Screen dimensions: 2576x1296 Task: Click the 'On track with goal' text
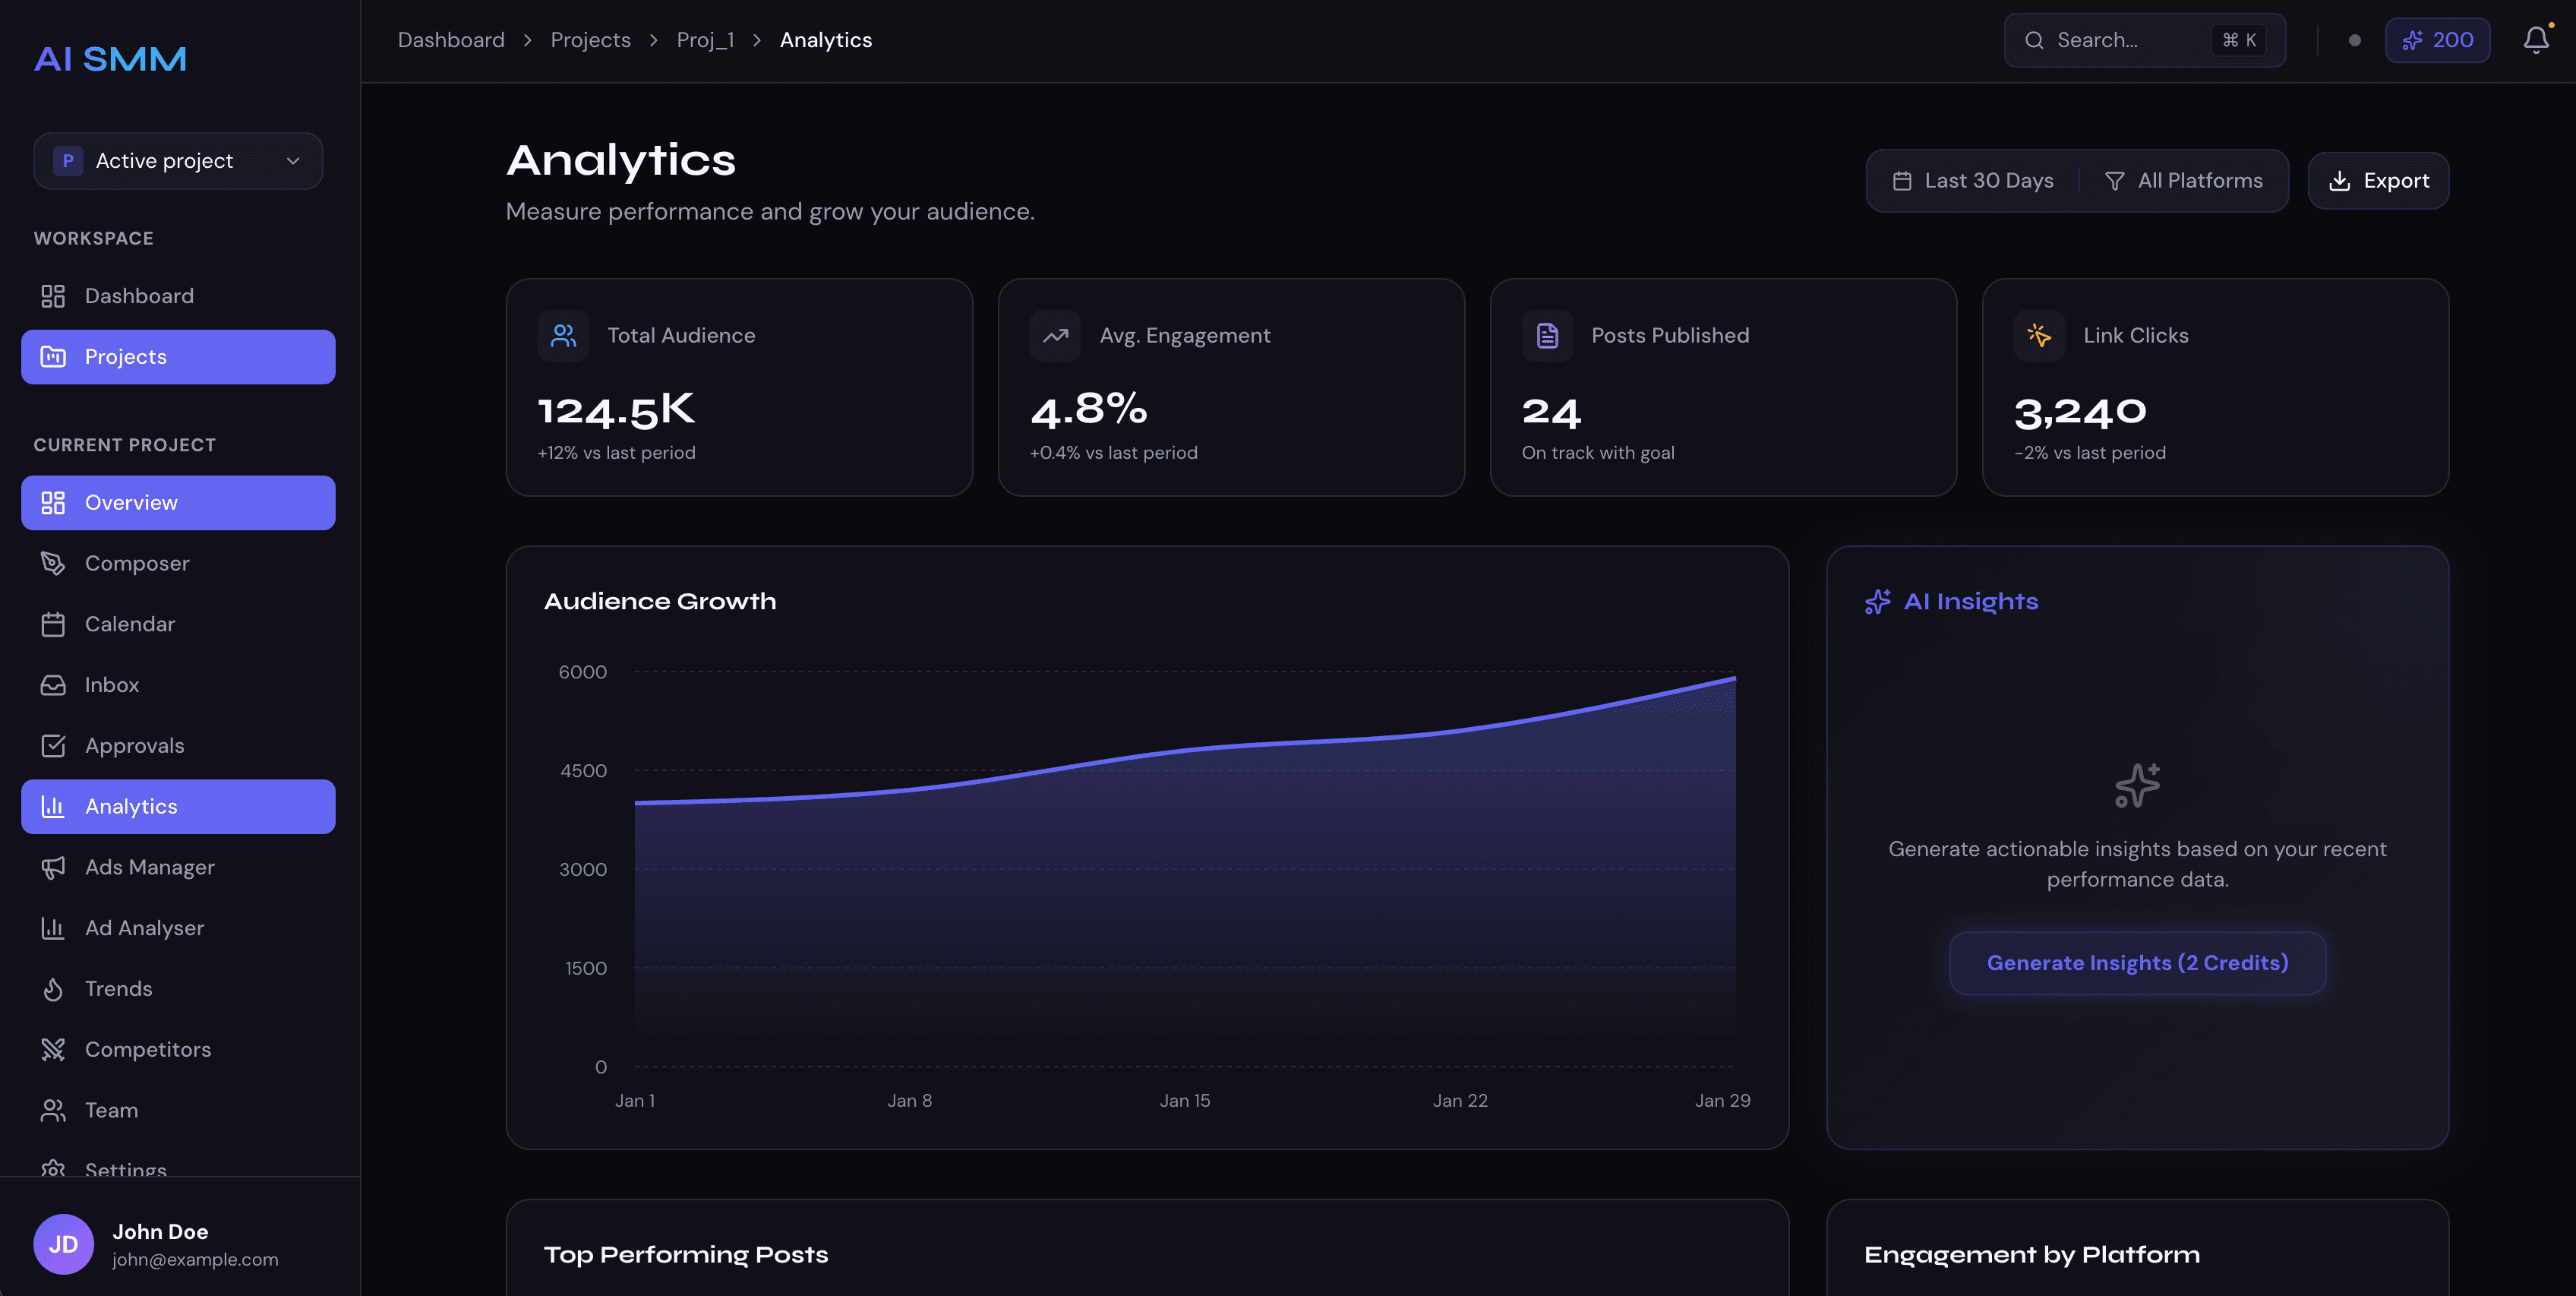[1598, 453]
